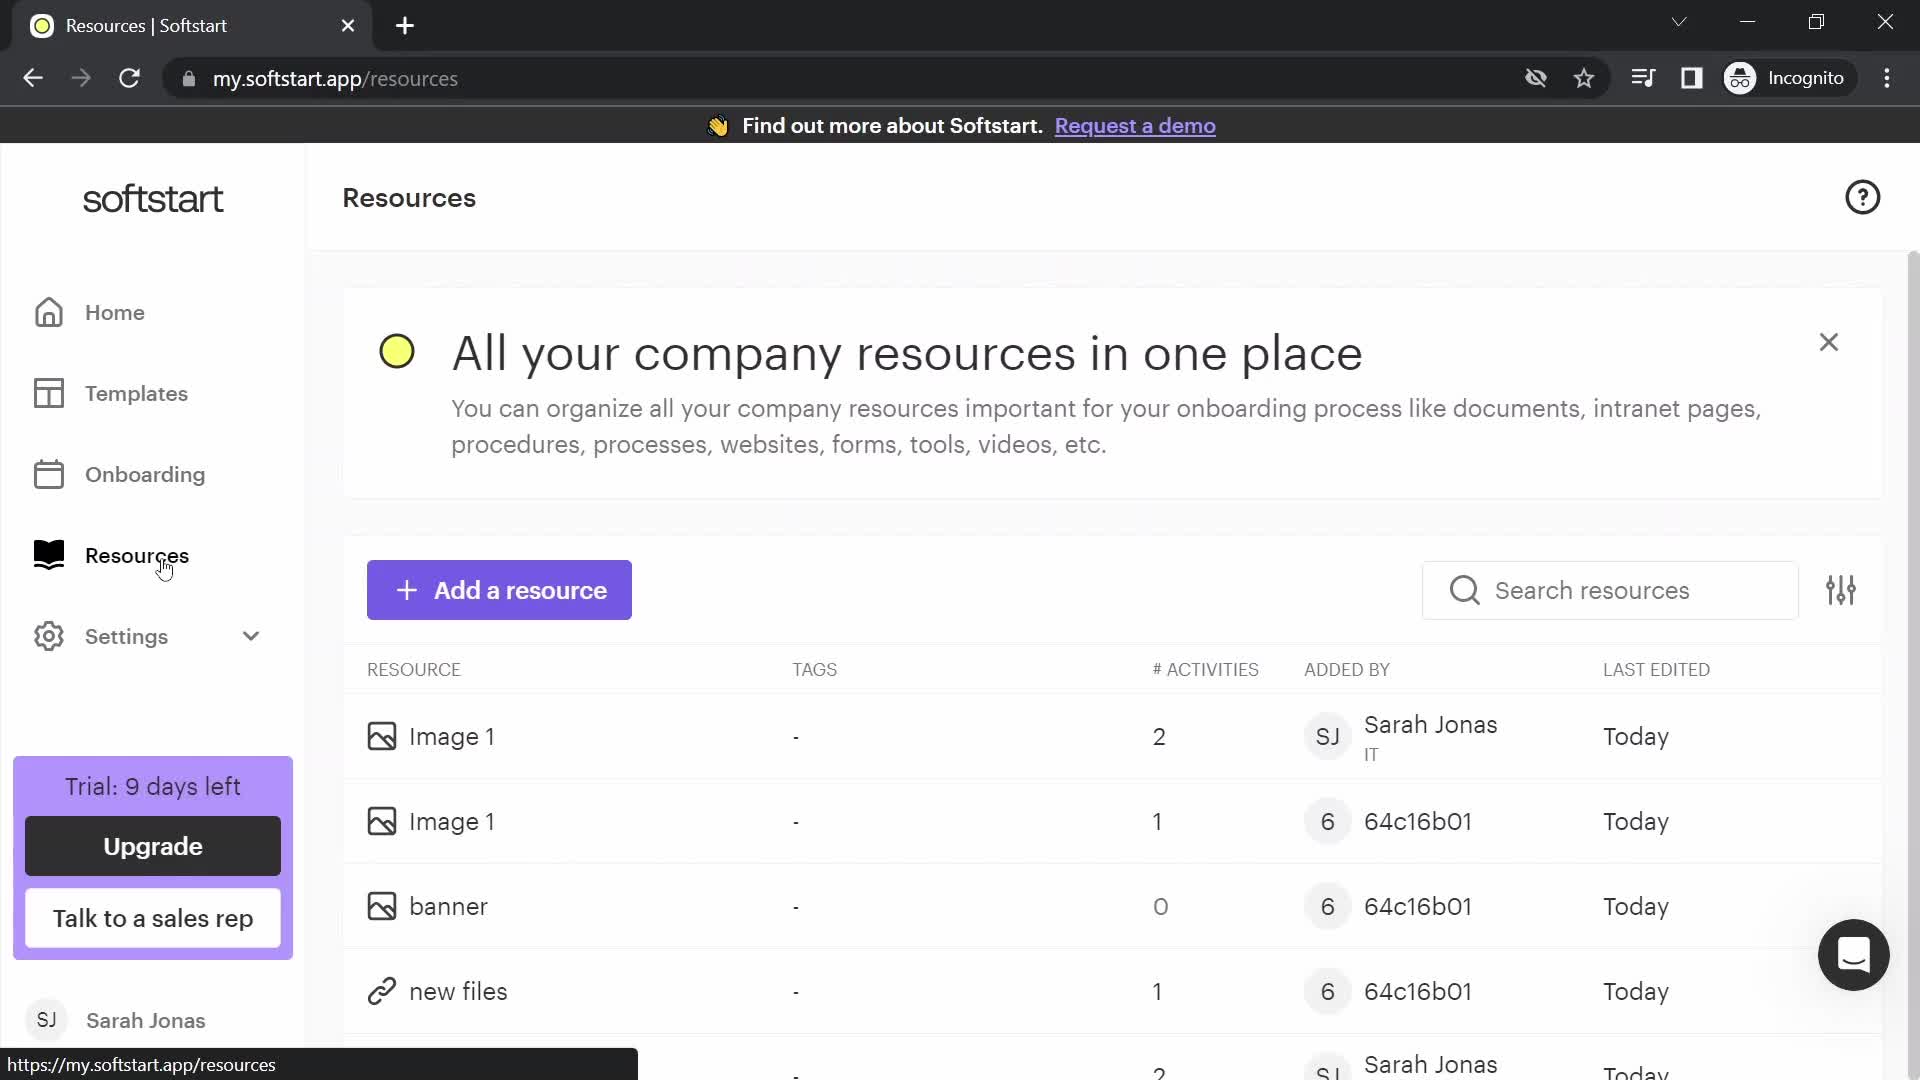Click Today in the banner row
The image size is (1920, 1080).
click(1636, 906)
